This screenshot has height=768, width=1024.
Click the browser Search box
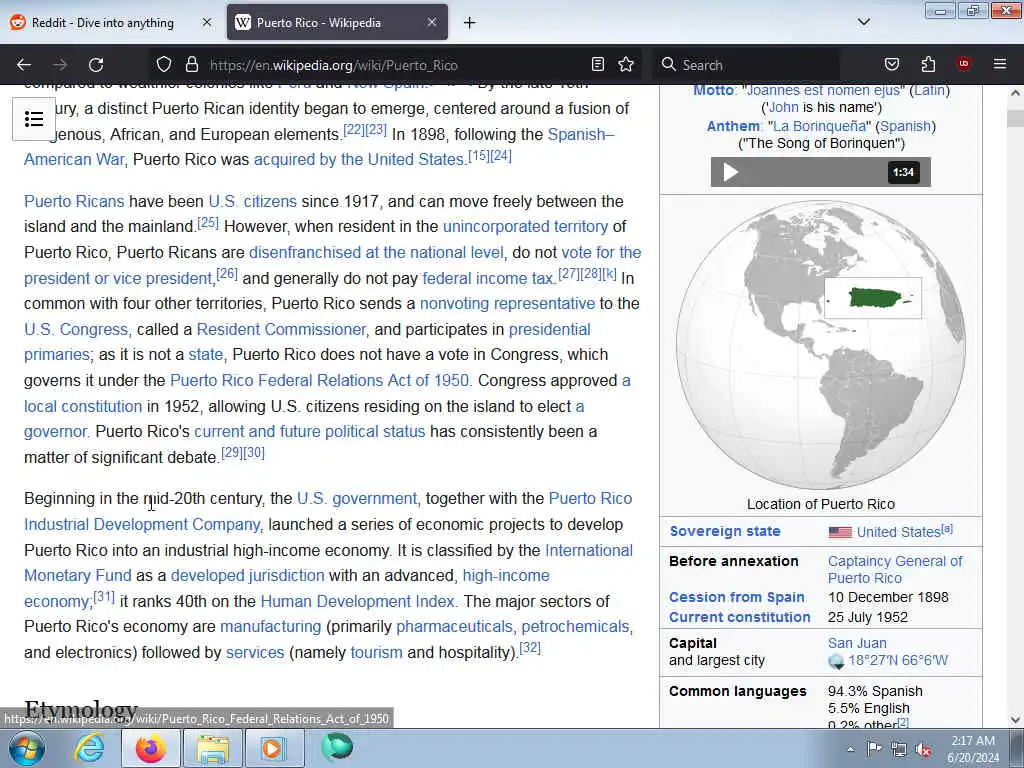click(748, 65)
